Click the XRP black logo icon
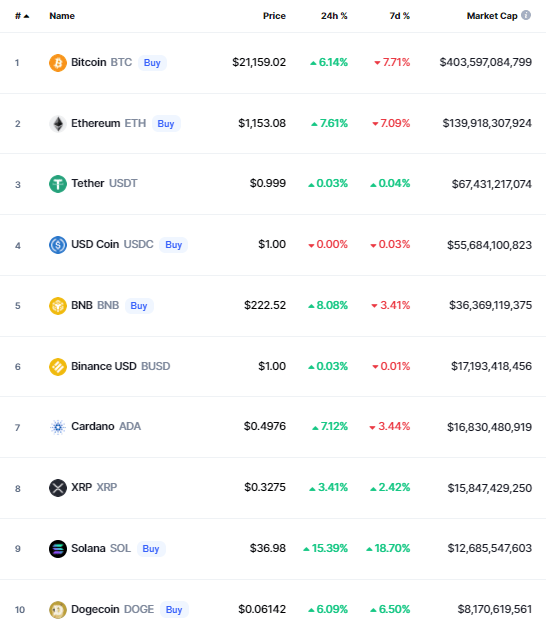 pos(58,488)
